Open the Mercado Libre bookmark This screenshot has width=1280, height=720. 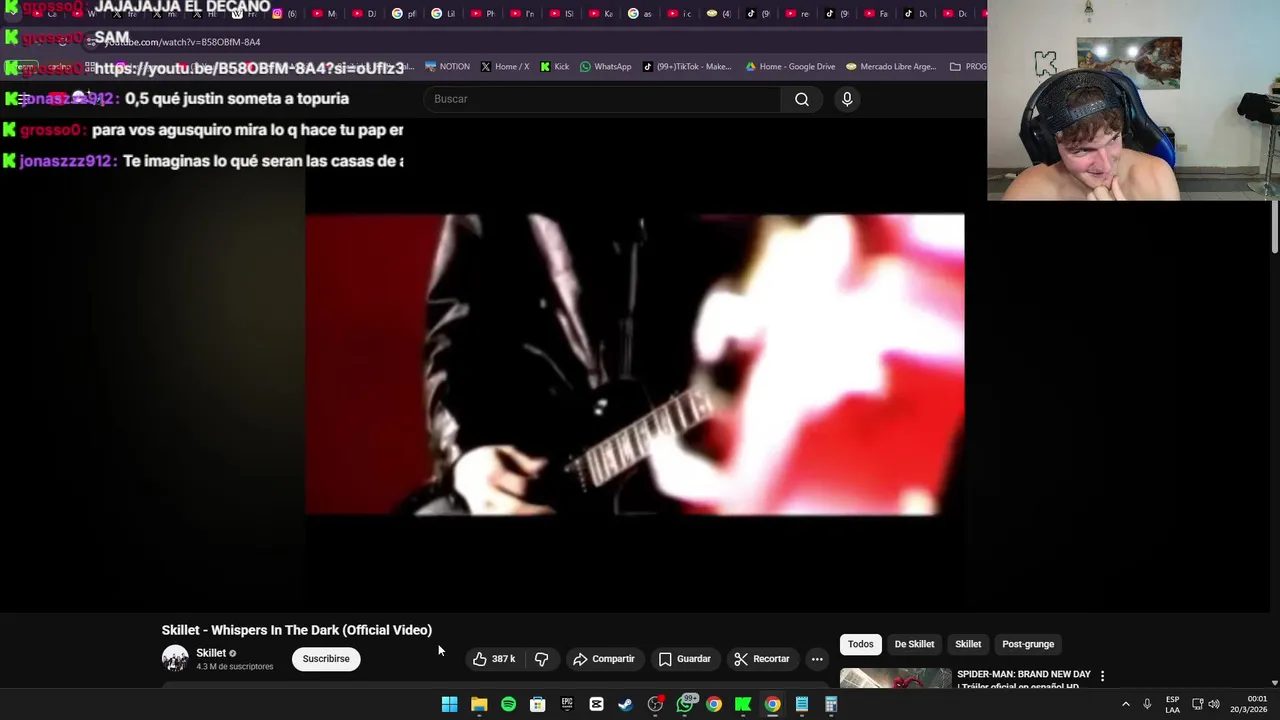point(891,67)
